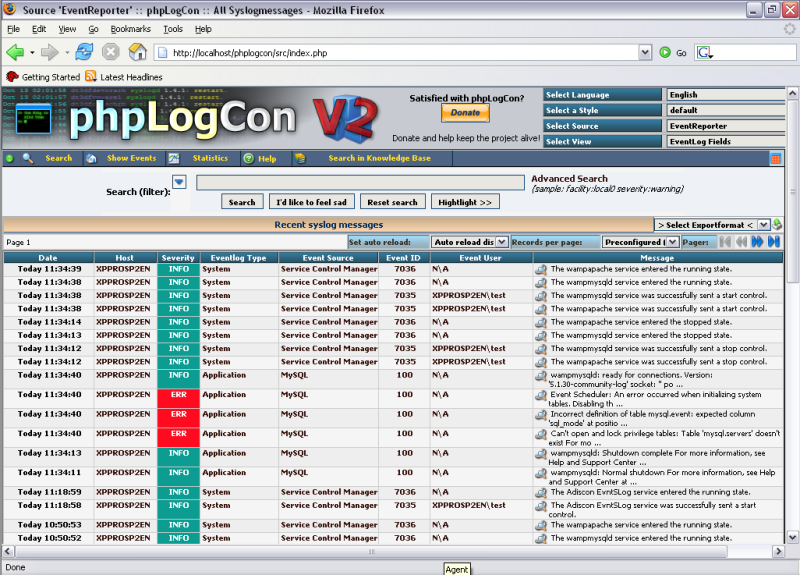
Task: Click the vertical scrollbar down arrow
Action: (792, 537)
